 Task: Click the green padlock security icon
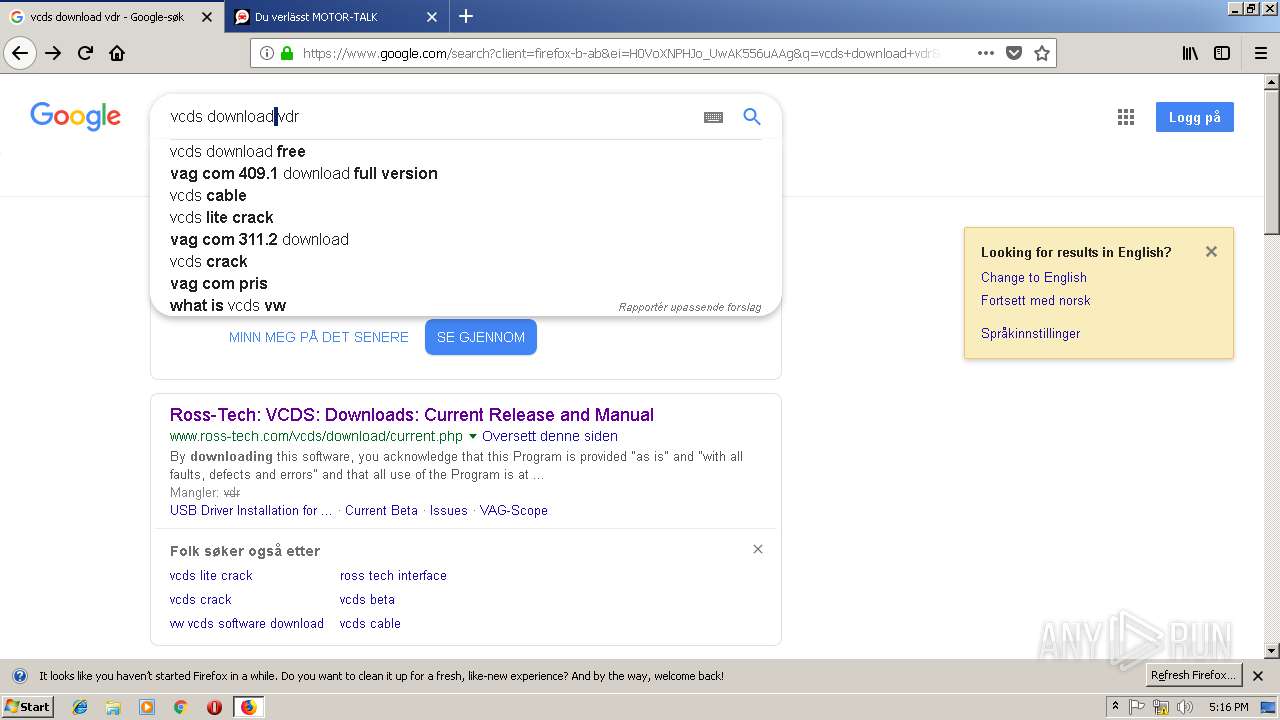pyautogui.click(x=287, y=53)
